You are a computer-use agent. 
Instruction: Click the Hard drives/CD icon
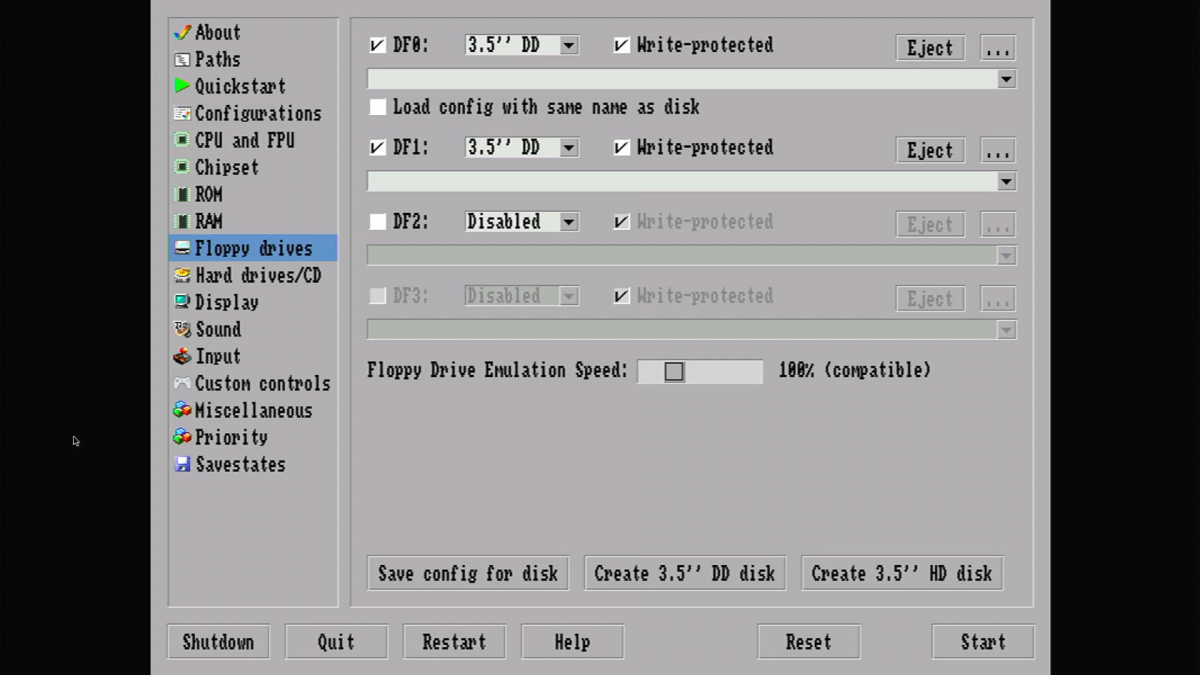pyautogui.click(x=182, y=275)
